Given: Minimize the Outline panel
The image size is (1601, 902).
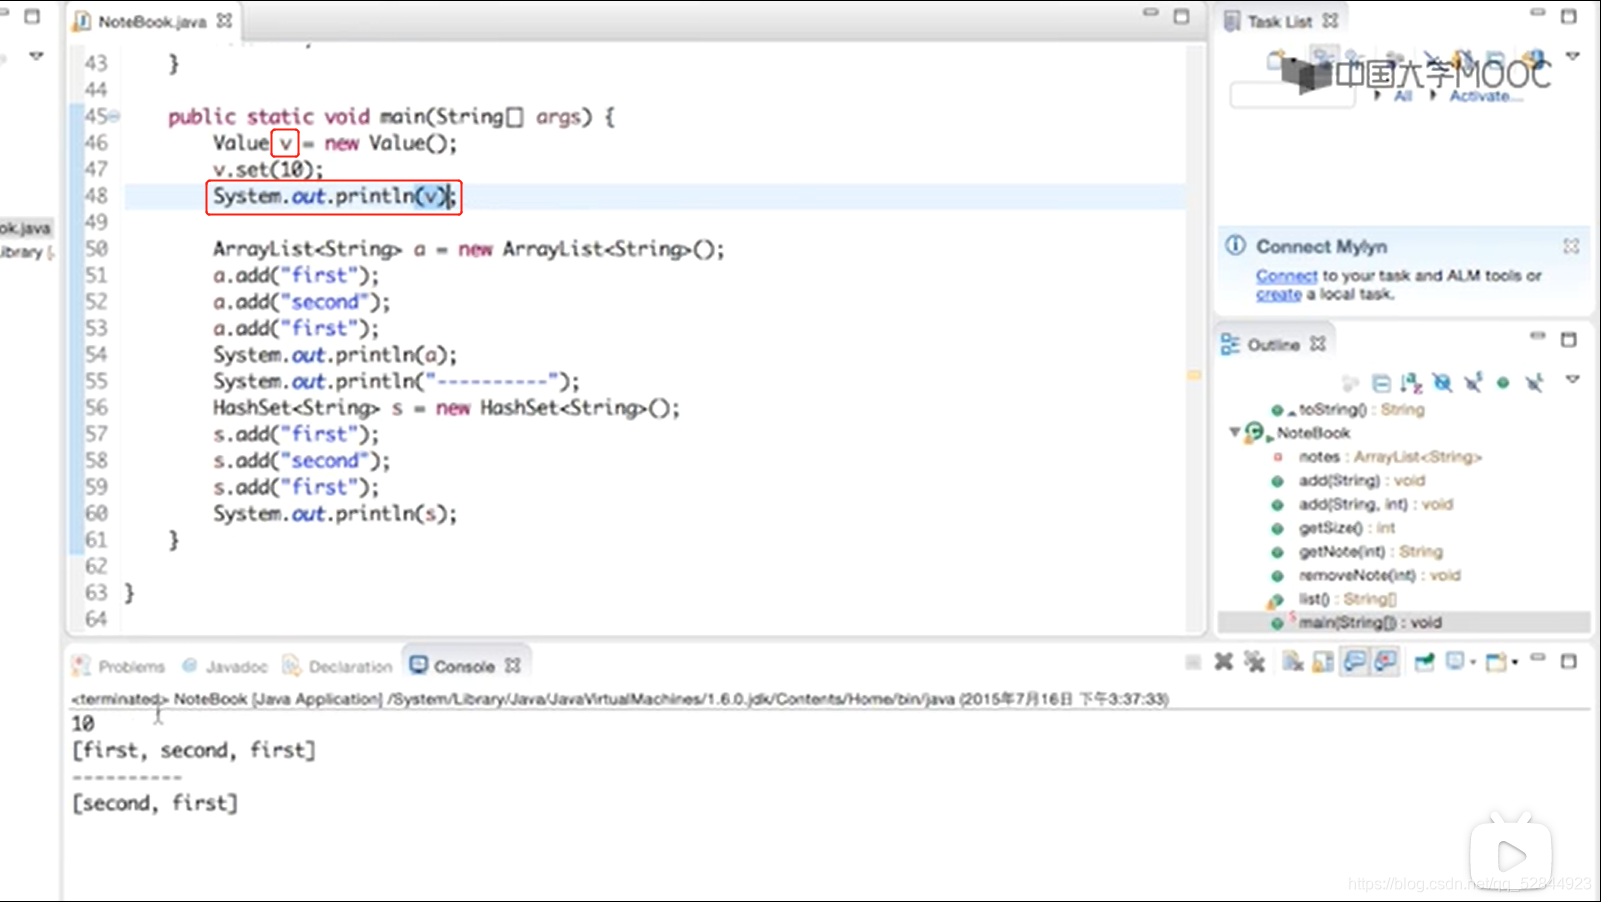Looking at the screenshot, I should pos(1538,336).
